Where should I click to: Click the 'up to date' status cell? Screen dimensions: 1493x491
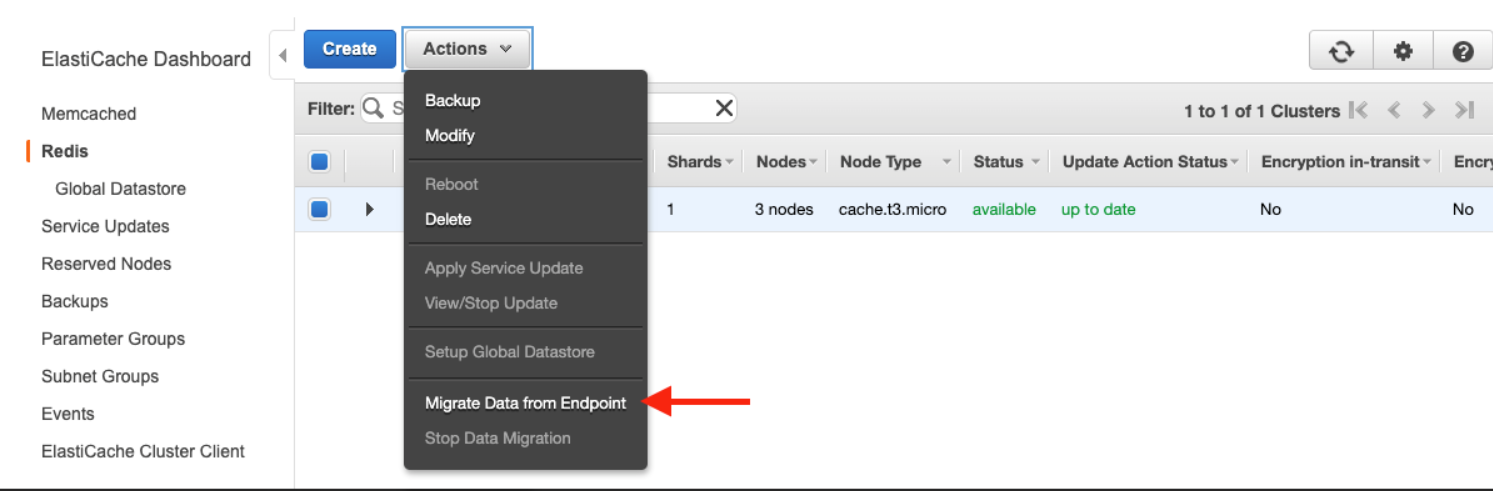[1098, 210]
